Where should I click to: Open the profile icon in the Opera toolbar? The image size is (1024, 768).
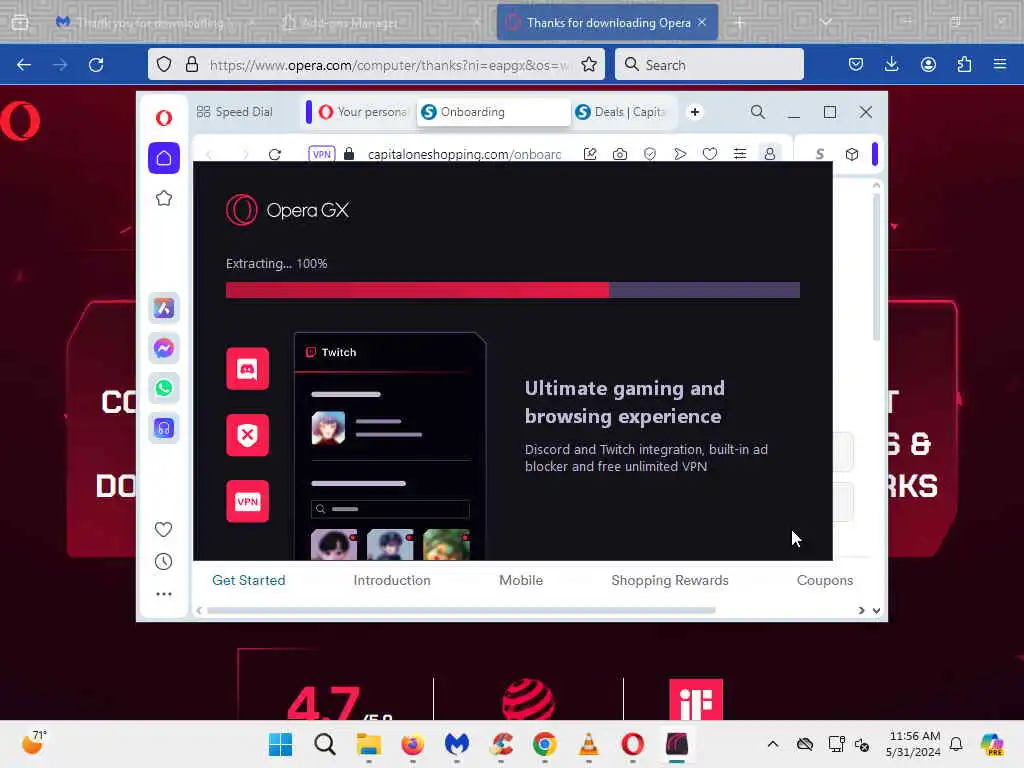[x=770, y=154]
